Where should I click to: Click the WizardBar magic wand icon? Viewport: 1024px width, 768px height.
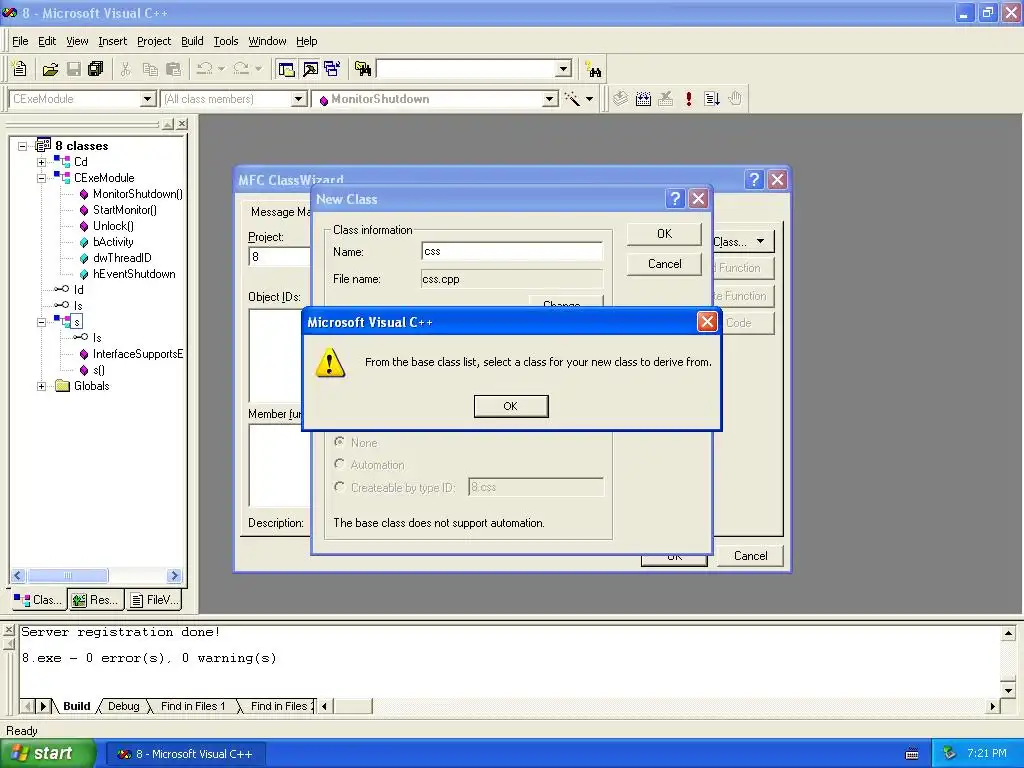(x=572, y=99)
